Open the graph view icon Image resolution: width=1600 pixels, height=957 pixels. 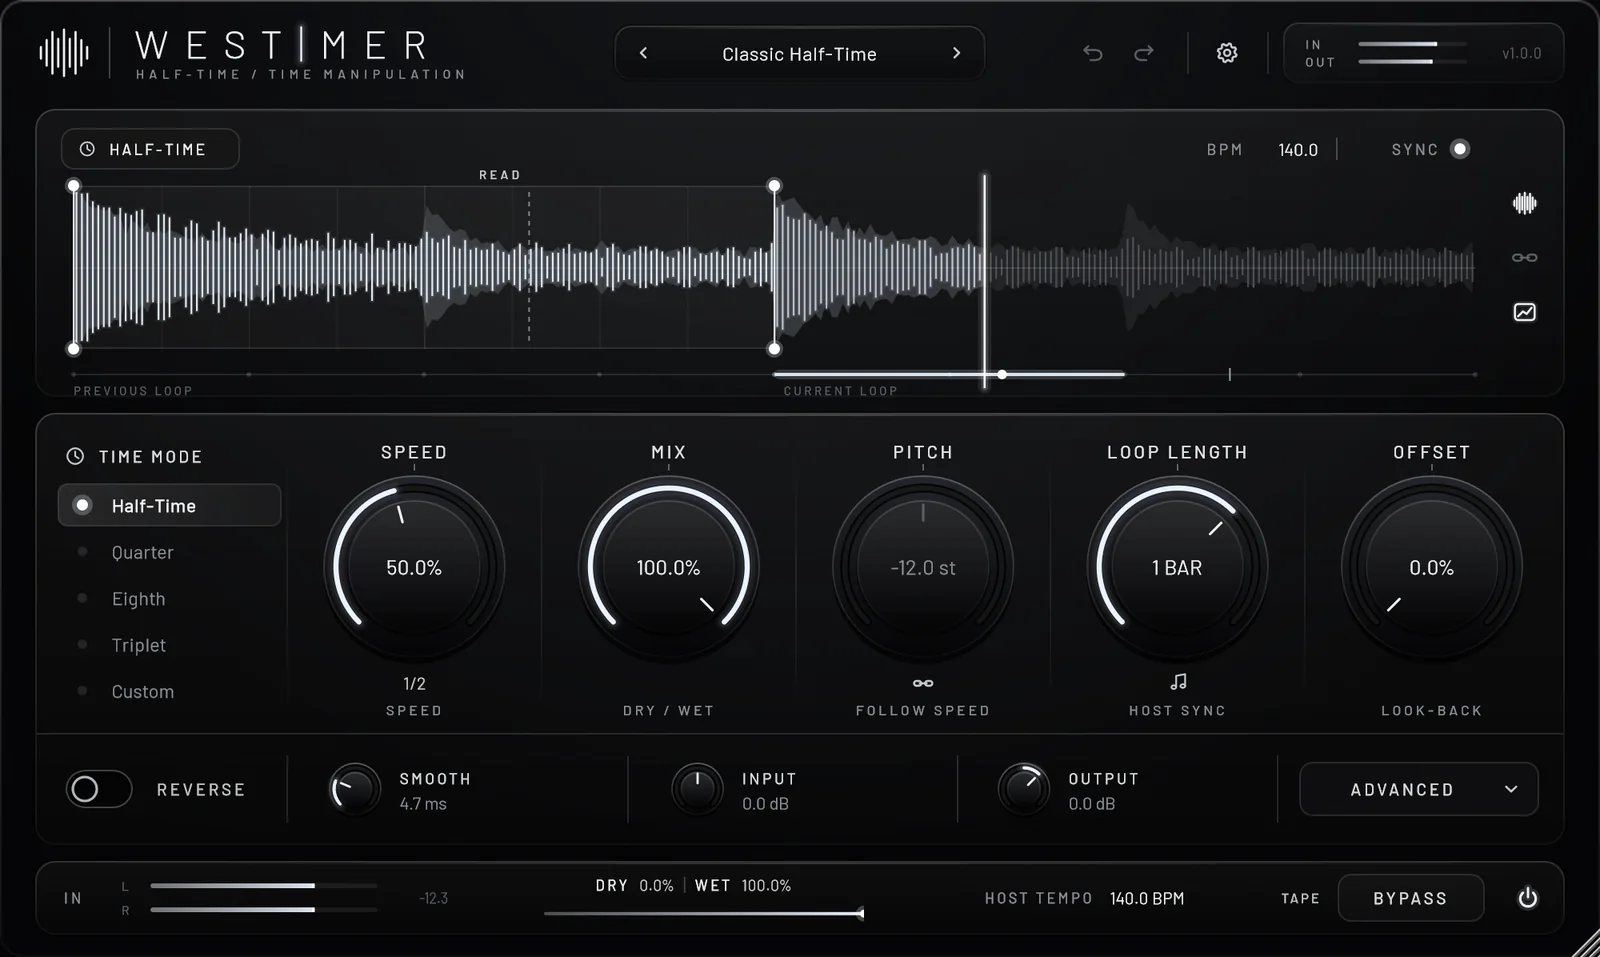pos(1524,312)
